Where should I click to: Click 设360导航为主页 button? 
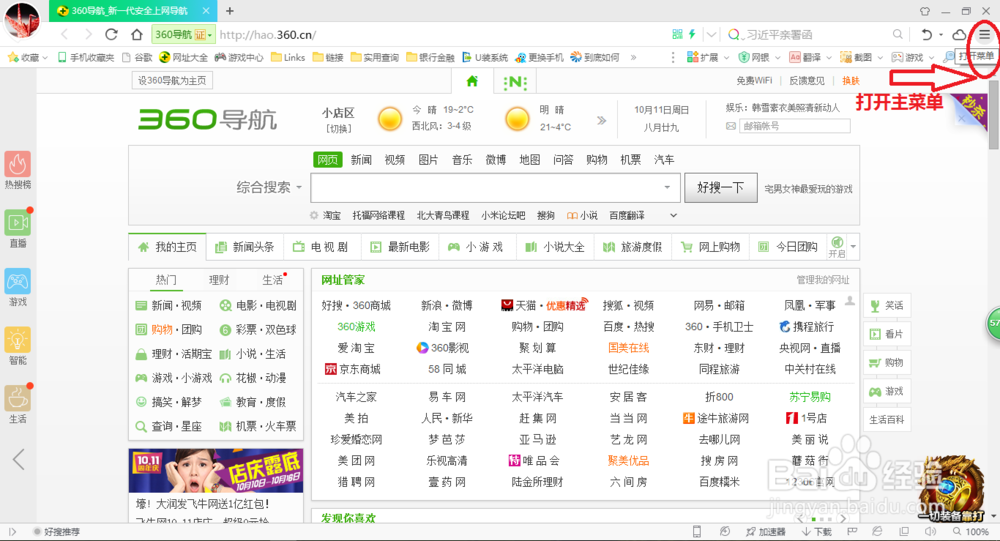click(172, 81)
